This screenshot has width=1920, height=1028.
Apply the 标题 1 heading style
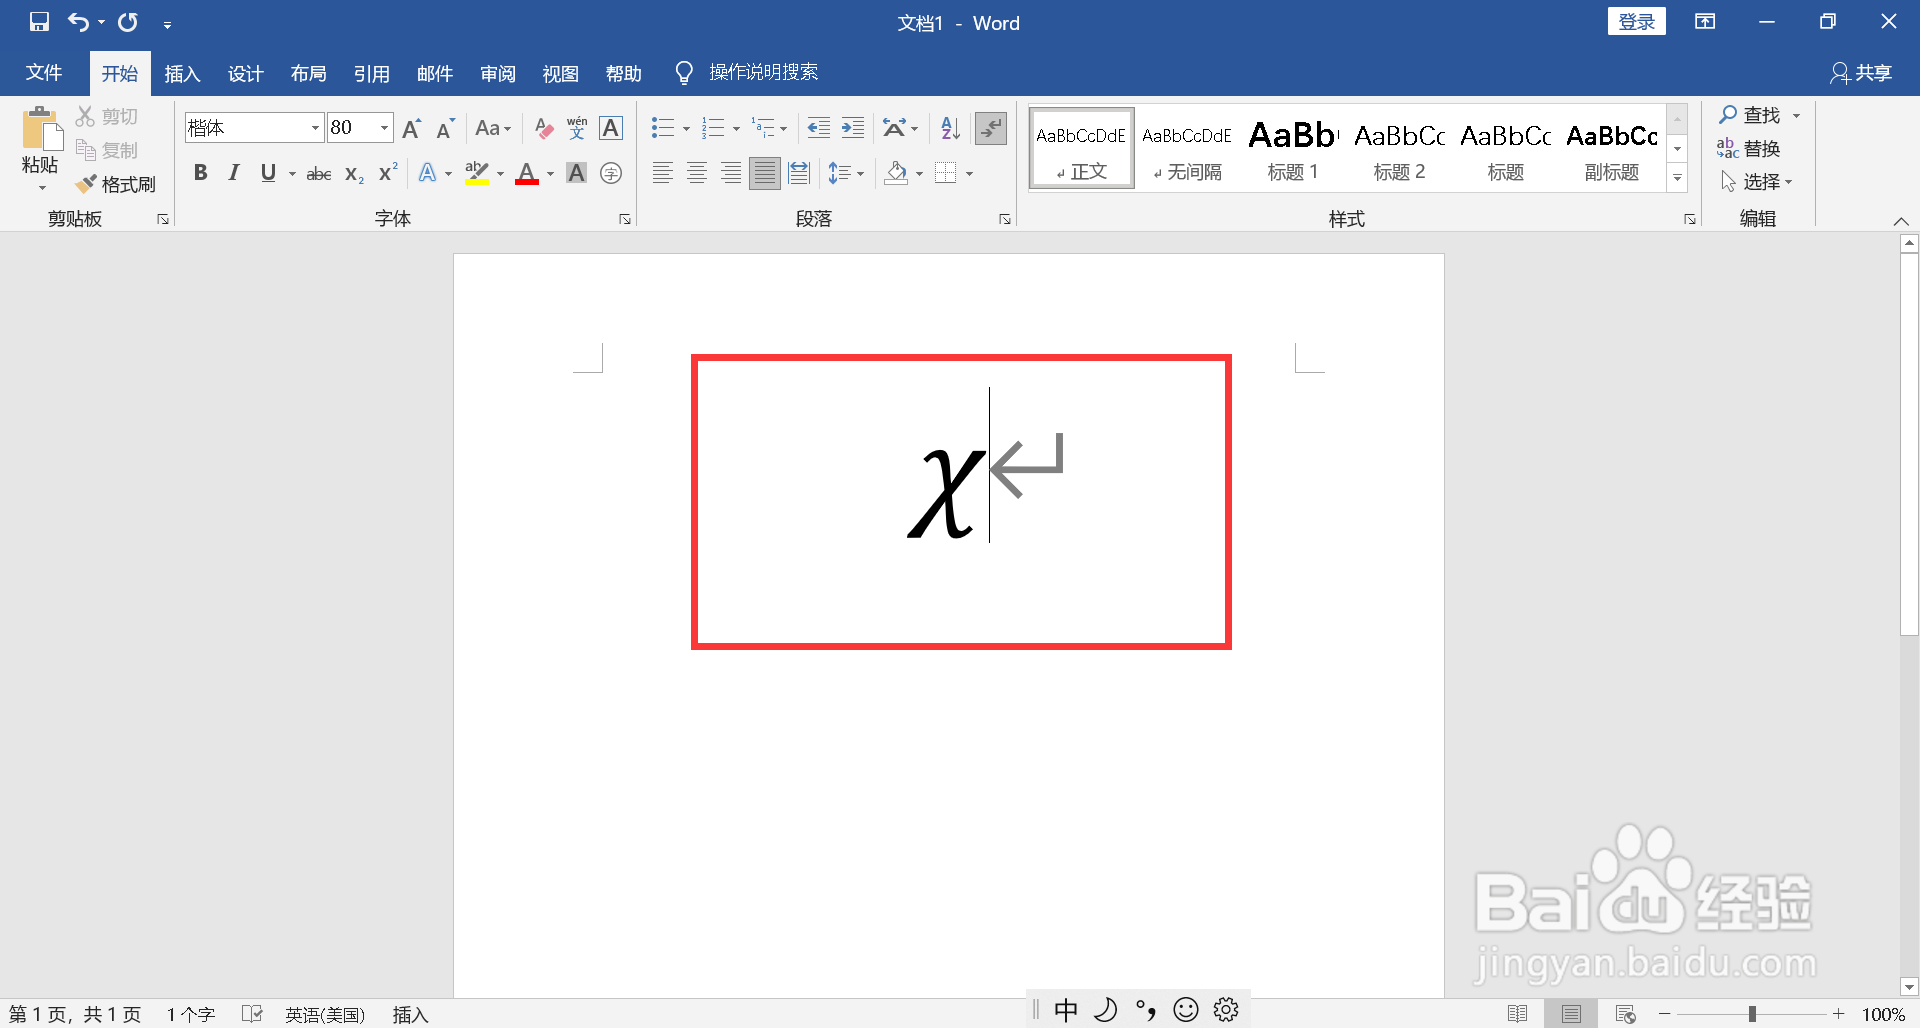[1293, 149]
